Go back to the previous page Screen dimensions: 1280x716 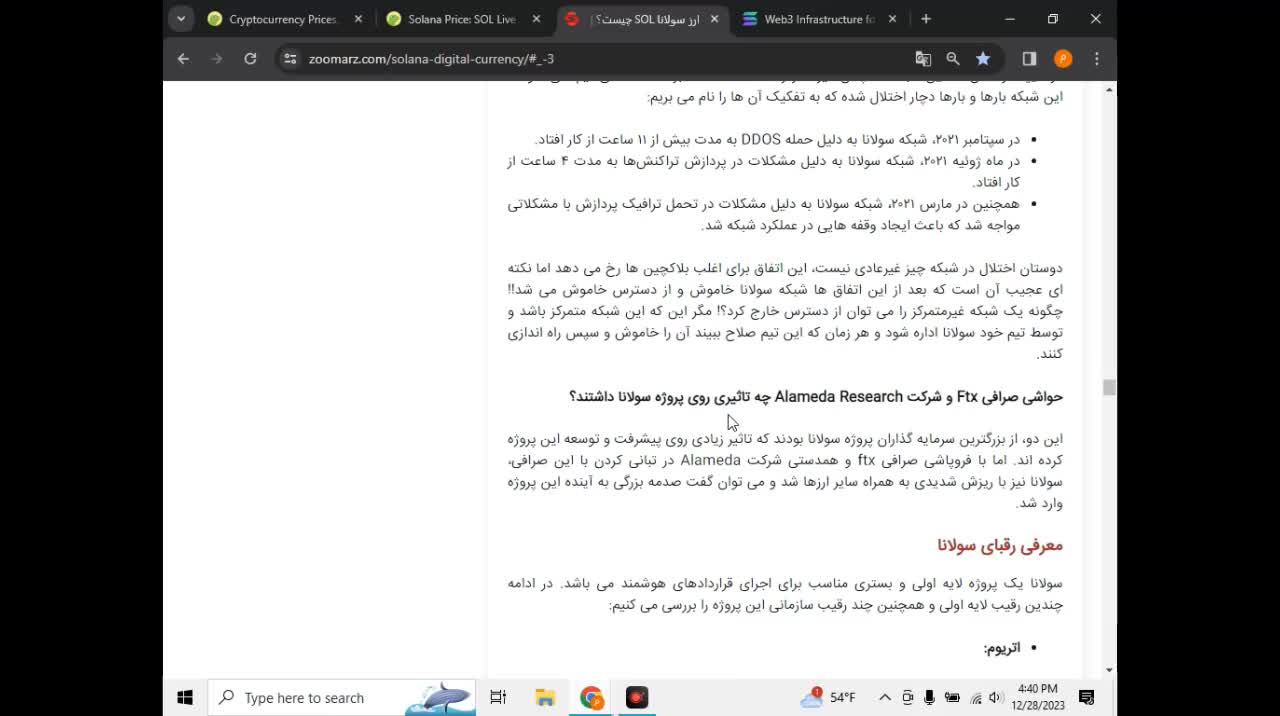coord(183,59)
